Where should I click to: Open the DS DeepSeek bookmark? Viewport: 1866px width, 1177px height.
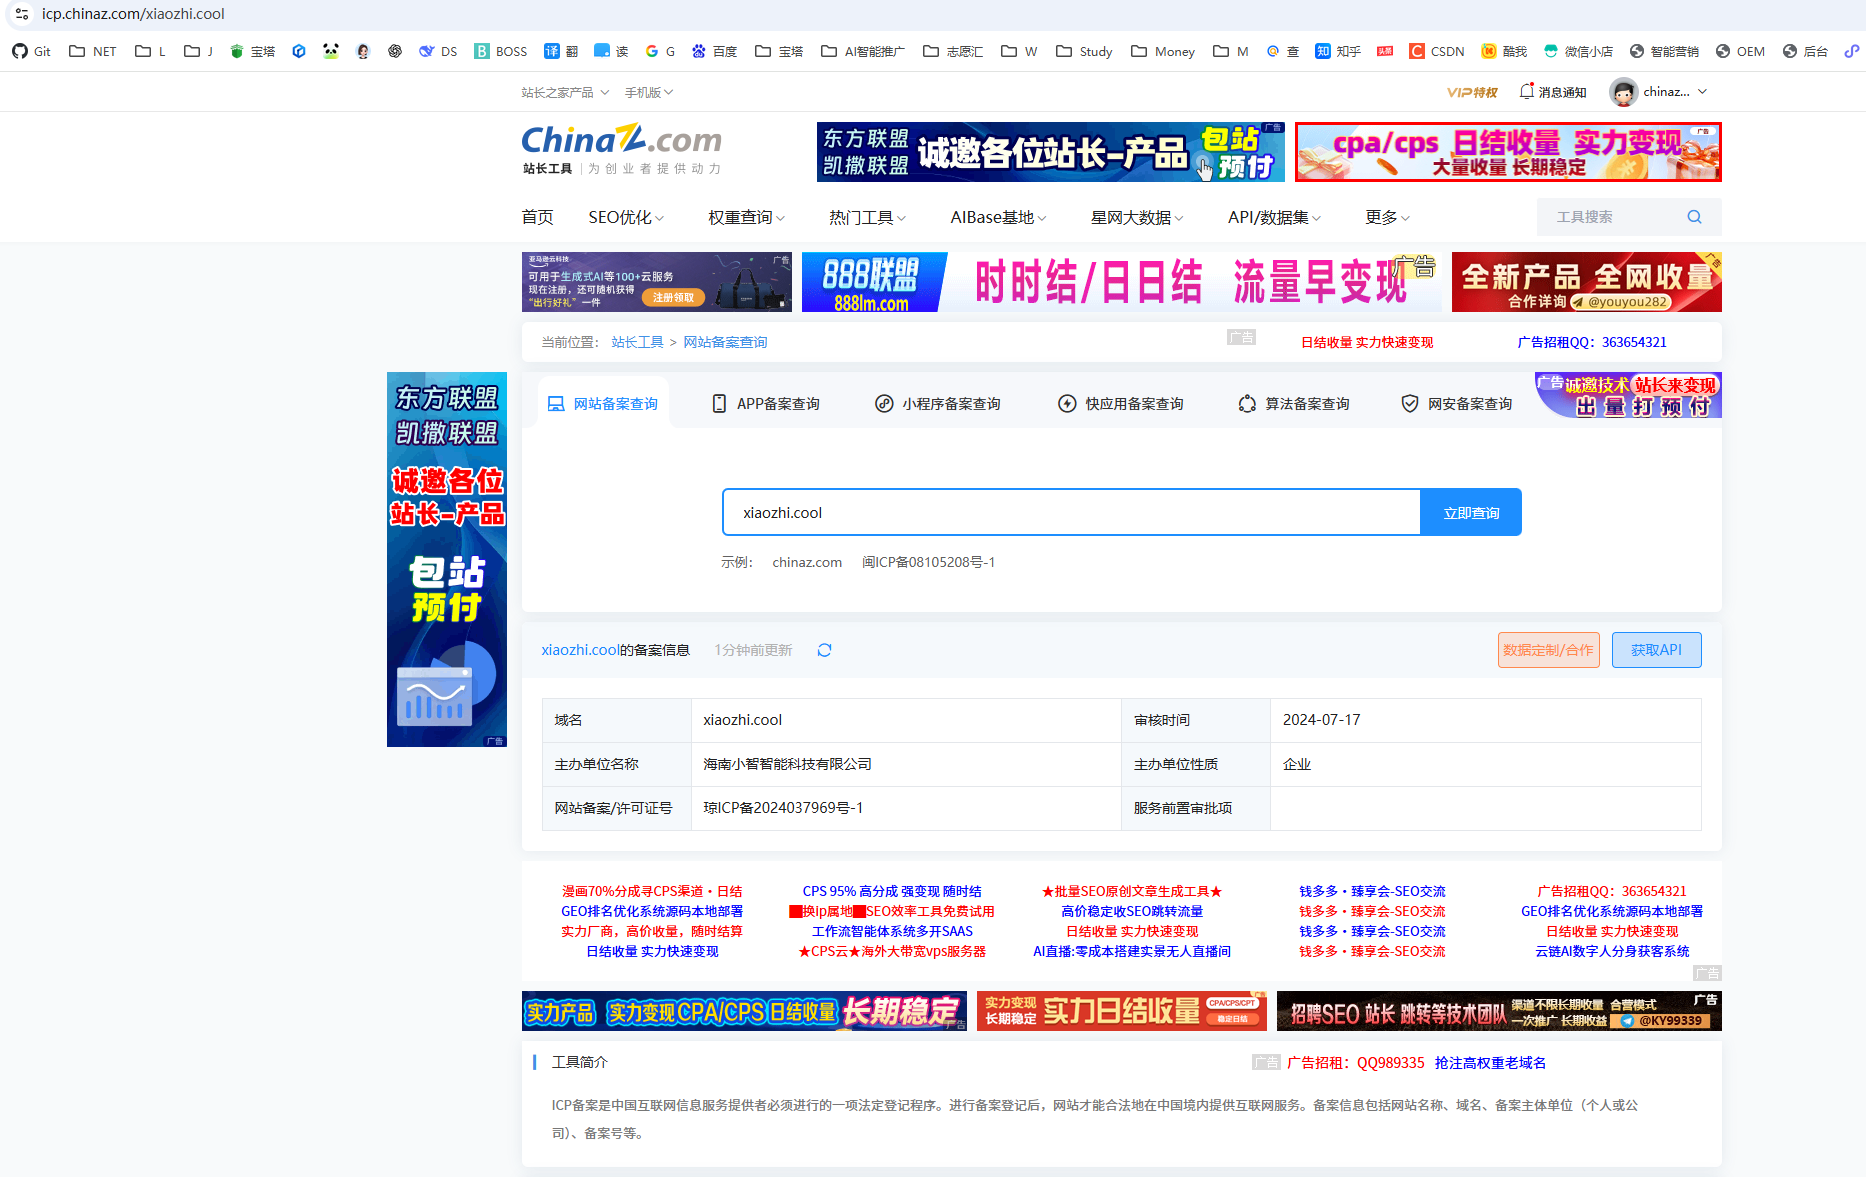coord(438,51)
